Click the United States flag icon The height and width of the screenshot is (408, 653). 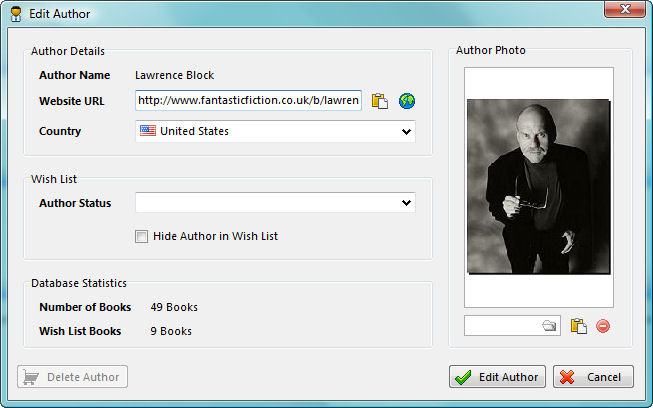(x=148, y=131)
